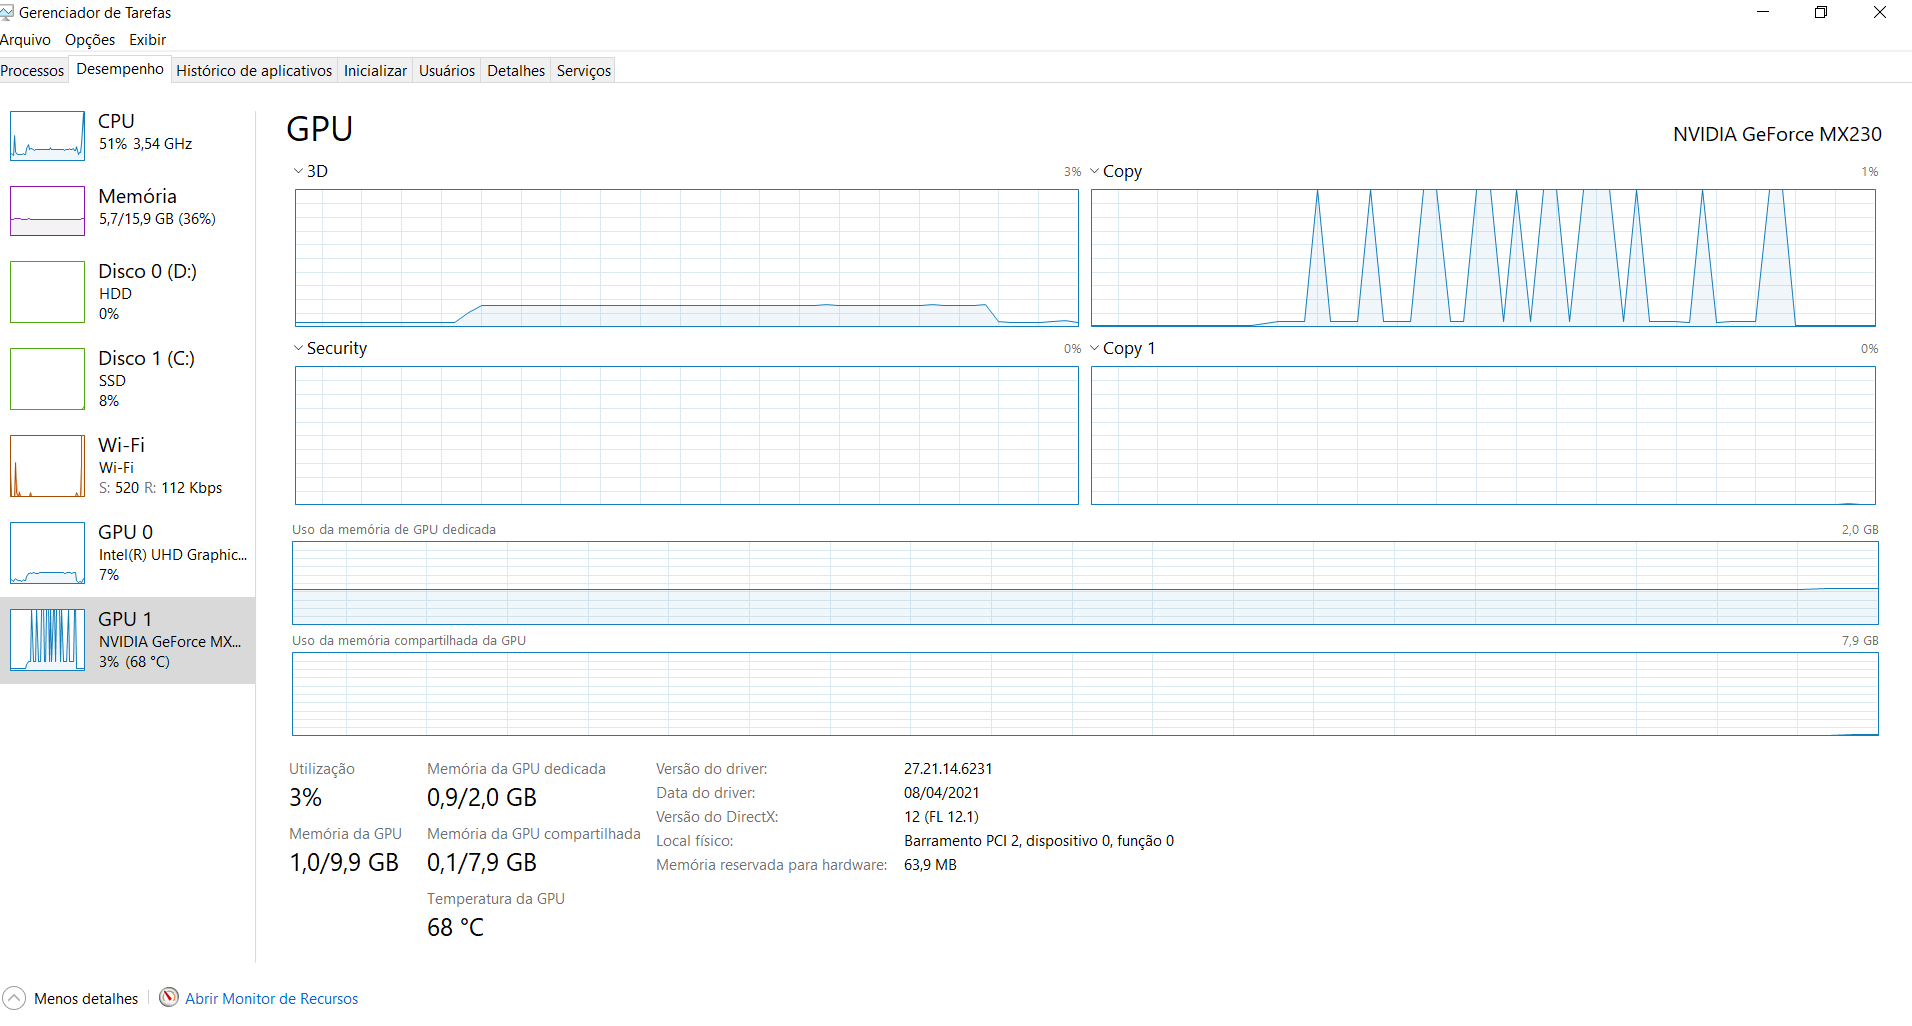Switch to the Inicializar tab
This screenshot has height=1026, width=1912.
[x=375, y=70]
